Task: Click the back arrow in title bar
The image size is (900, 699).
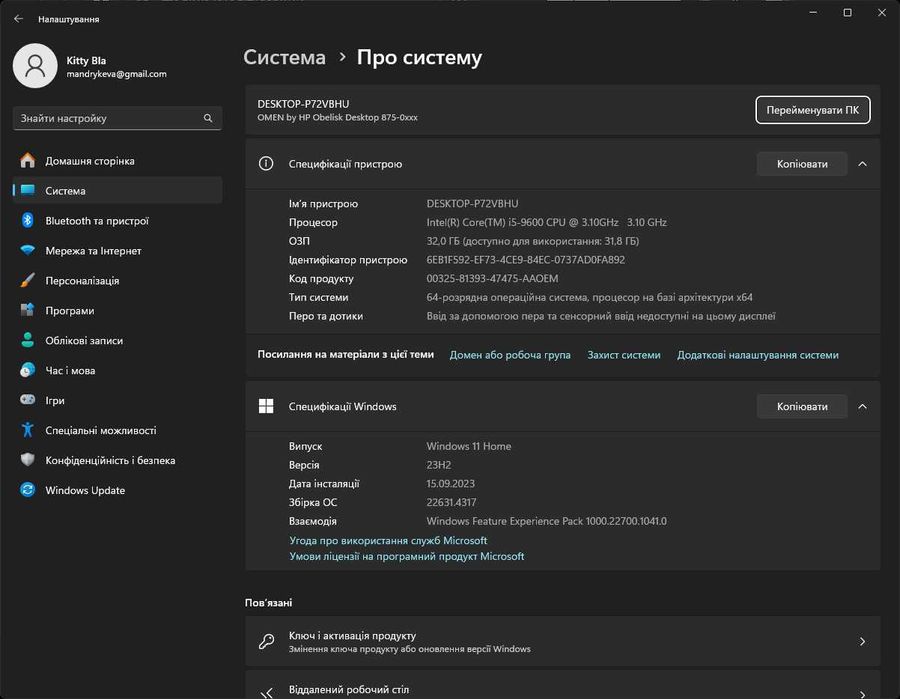Action: pos(18,19)
